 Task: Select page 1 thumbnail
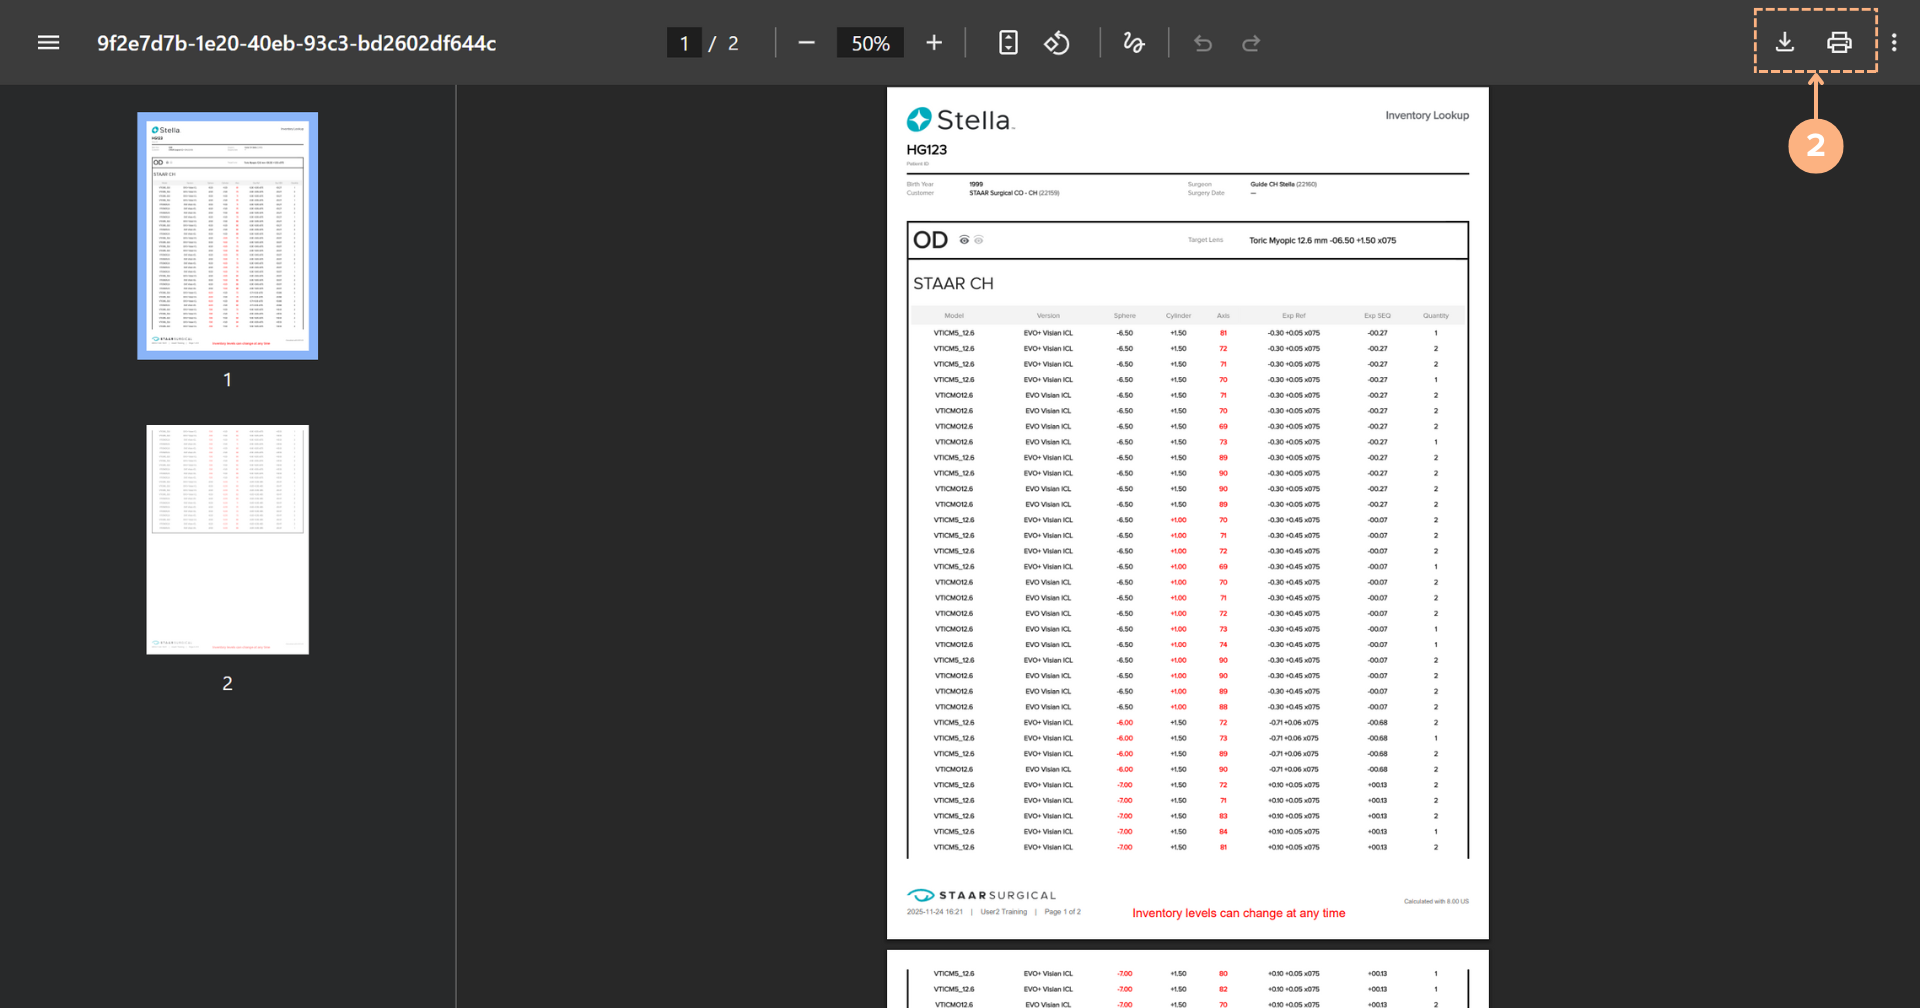228,236
